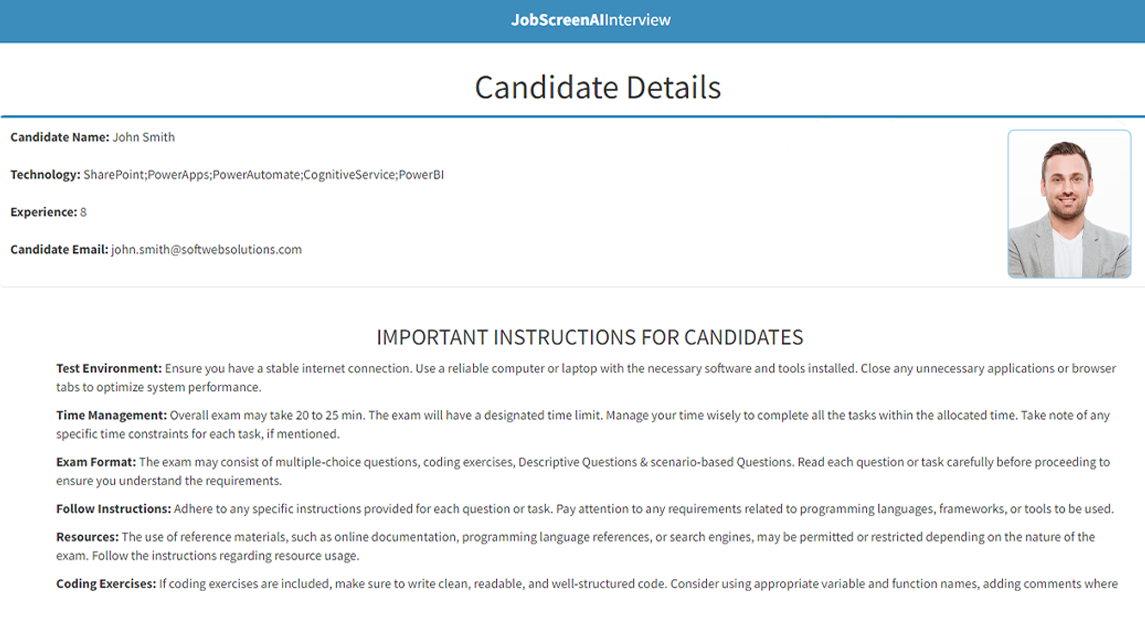The height and width of the screenshot is (643, 1145).
Task: Click the Candidate Email label
Action: (x=58, y=250)
